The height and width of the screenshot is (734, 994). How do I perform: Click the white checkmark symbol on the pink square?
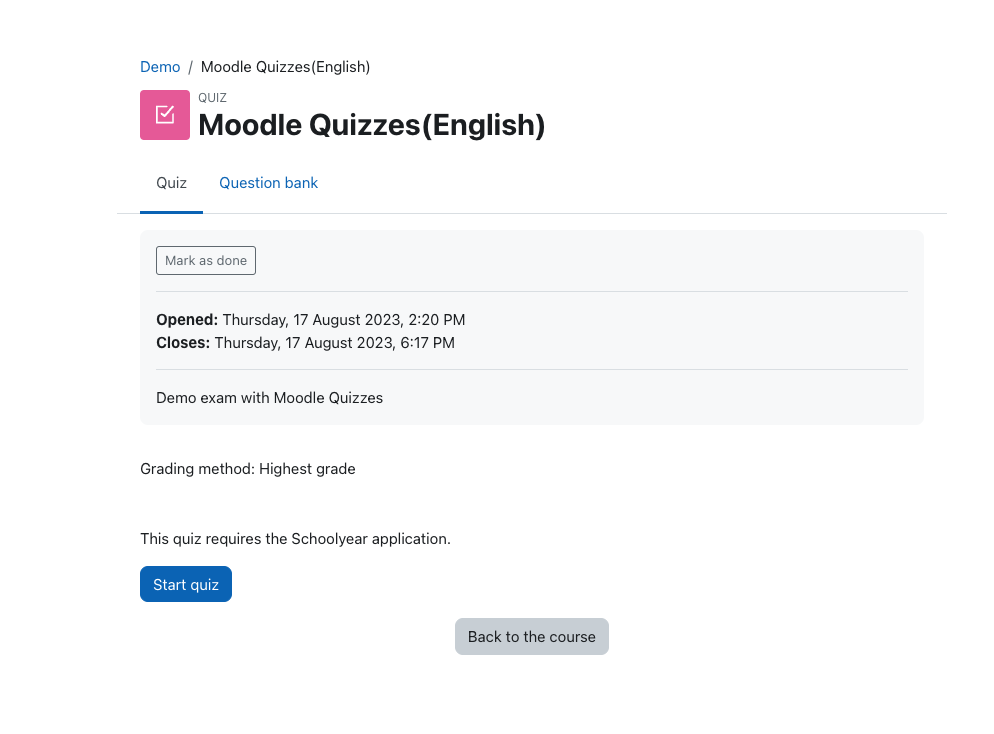(165, 114)
